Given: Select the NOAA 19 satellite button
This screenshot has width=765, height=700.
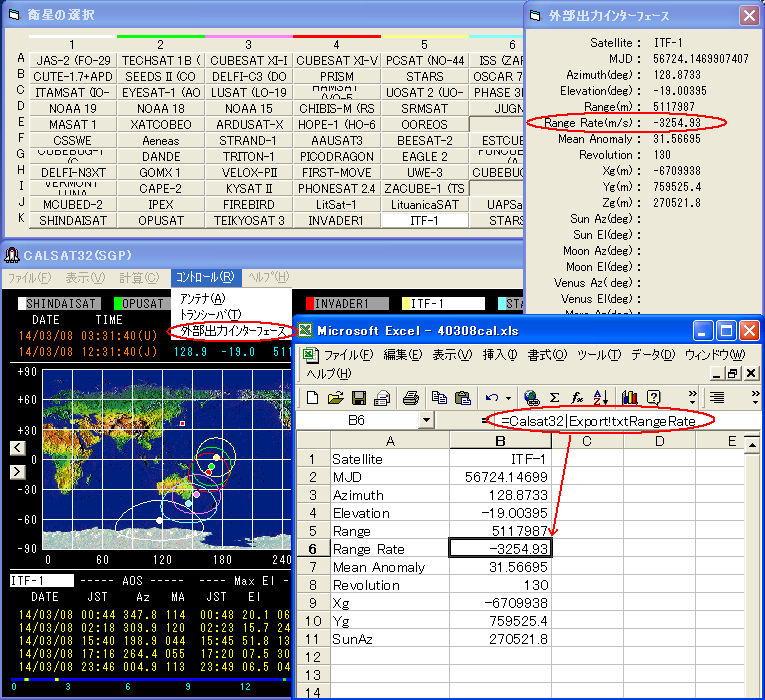Looking at the screenshot, I should point(73,108).
